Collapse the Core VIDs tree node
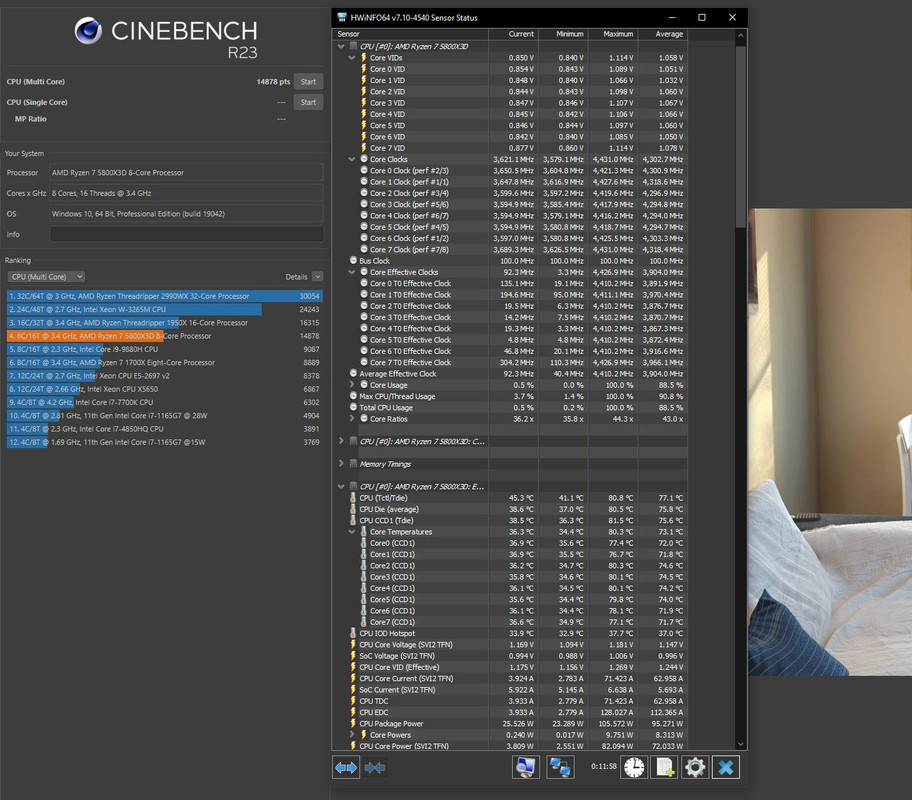Screen dimensions: 912x800 click(x=351, y=58)
